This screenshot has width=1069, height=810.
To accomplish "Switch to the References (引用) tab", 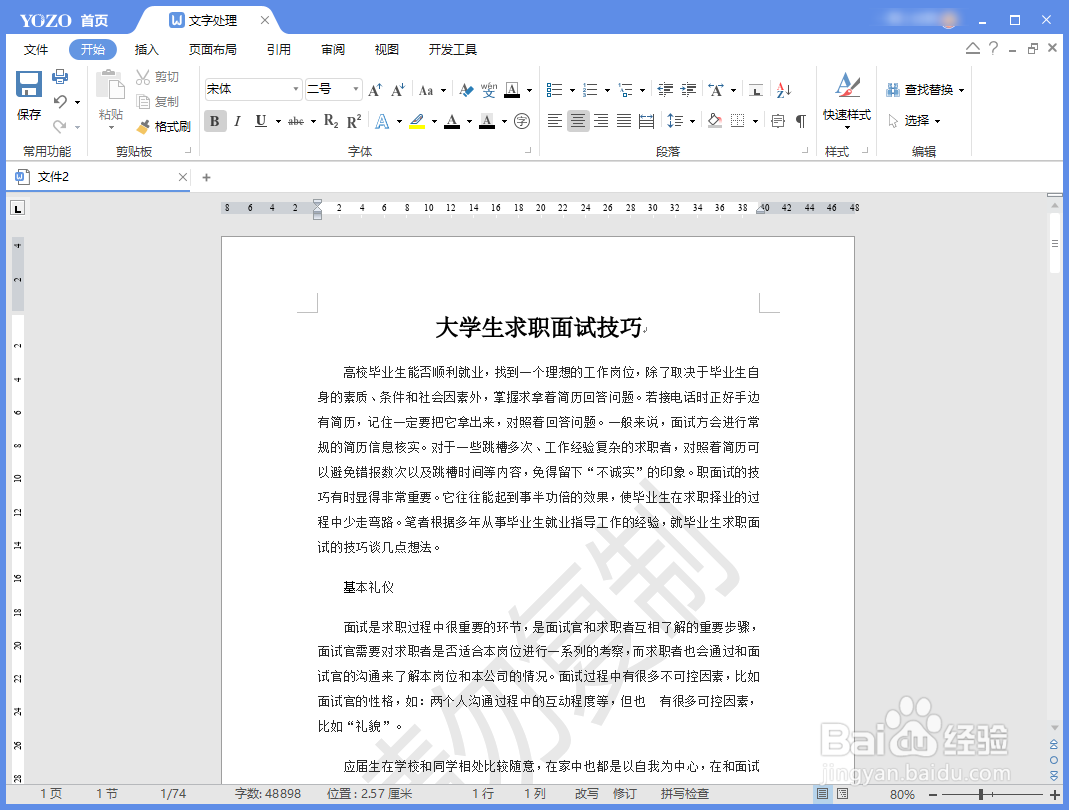I will 278,50.
